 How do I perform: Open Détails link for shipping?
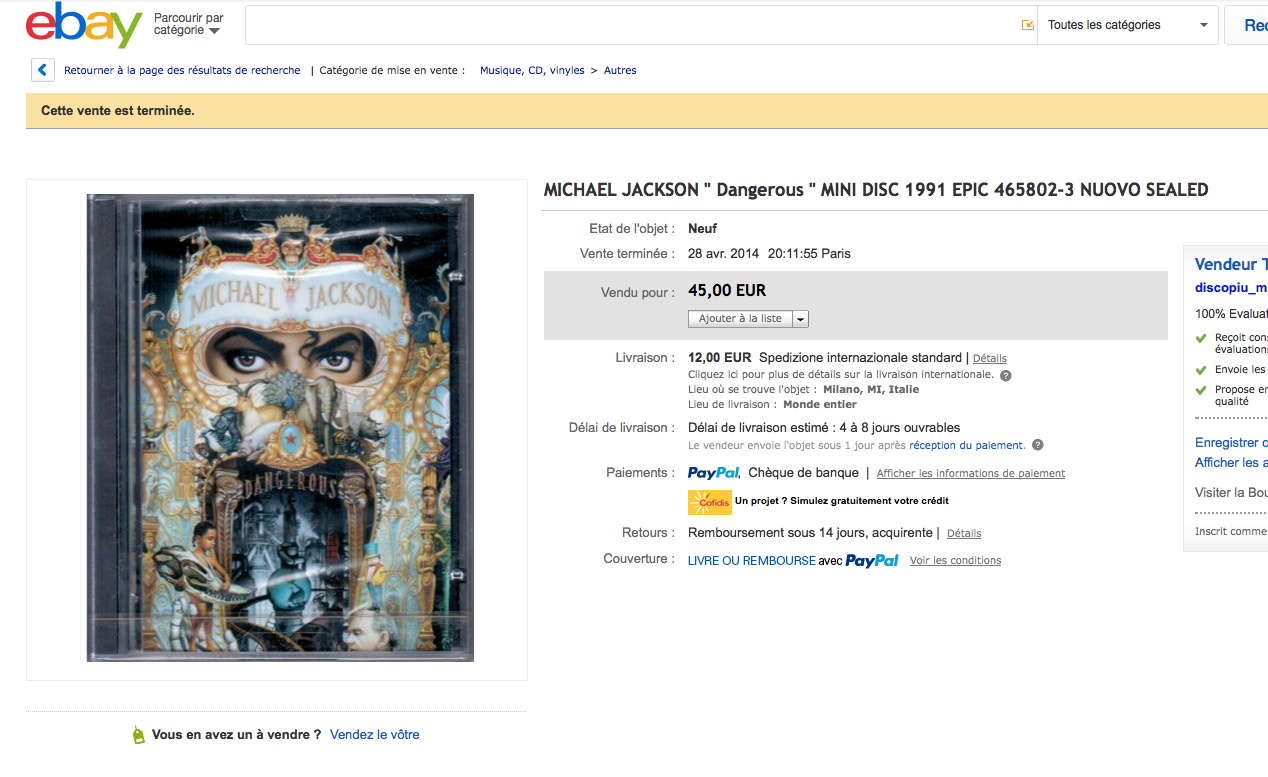click(x=990, y=358)
